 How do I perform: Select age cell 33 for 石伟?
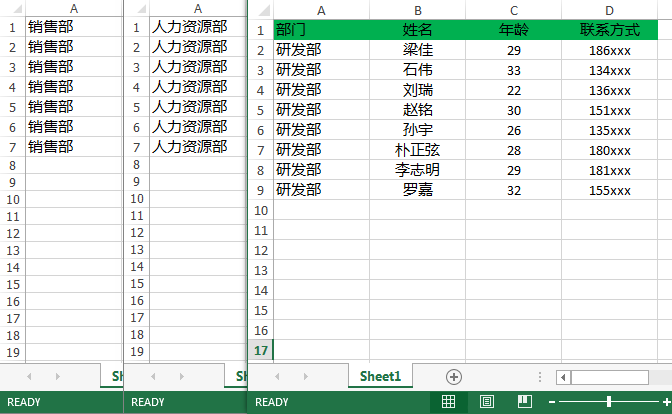click(513, 70)
